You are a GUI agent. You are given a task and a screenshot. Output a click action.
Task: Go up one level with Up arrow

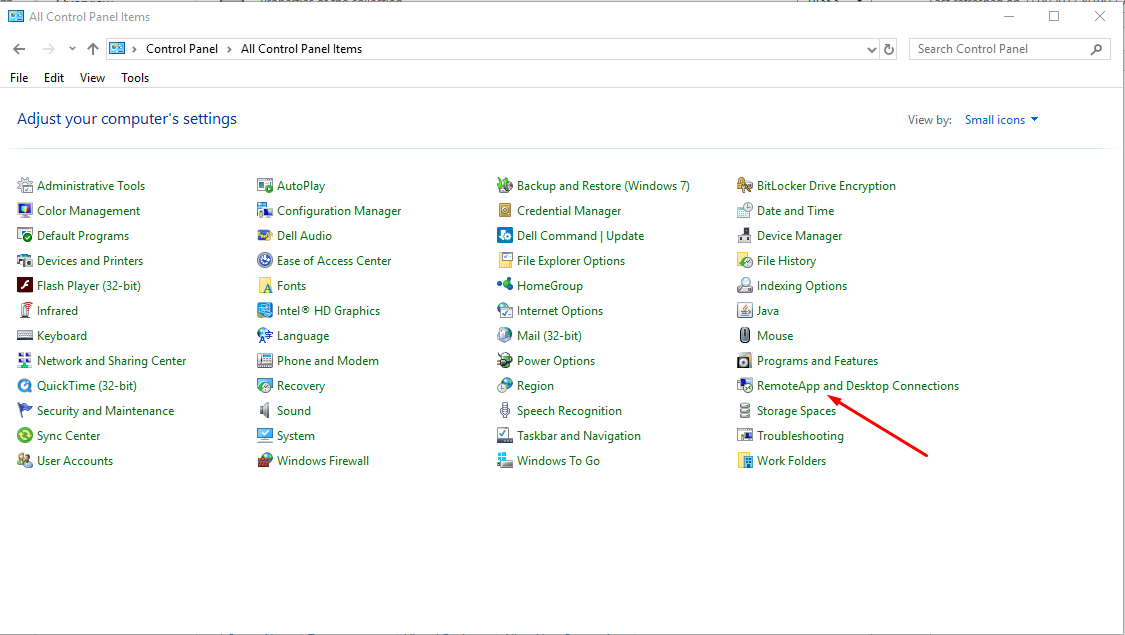pos(93,49)
